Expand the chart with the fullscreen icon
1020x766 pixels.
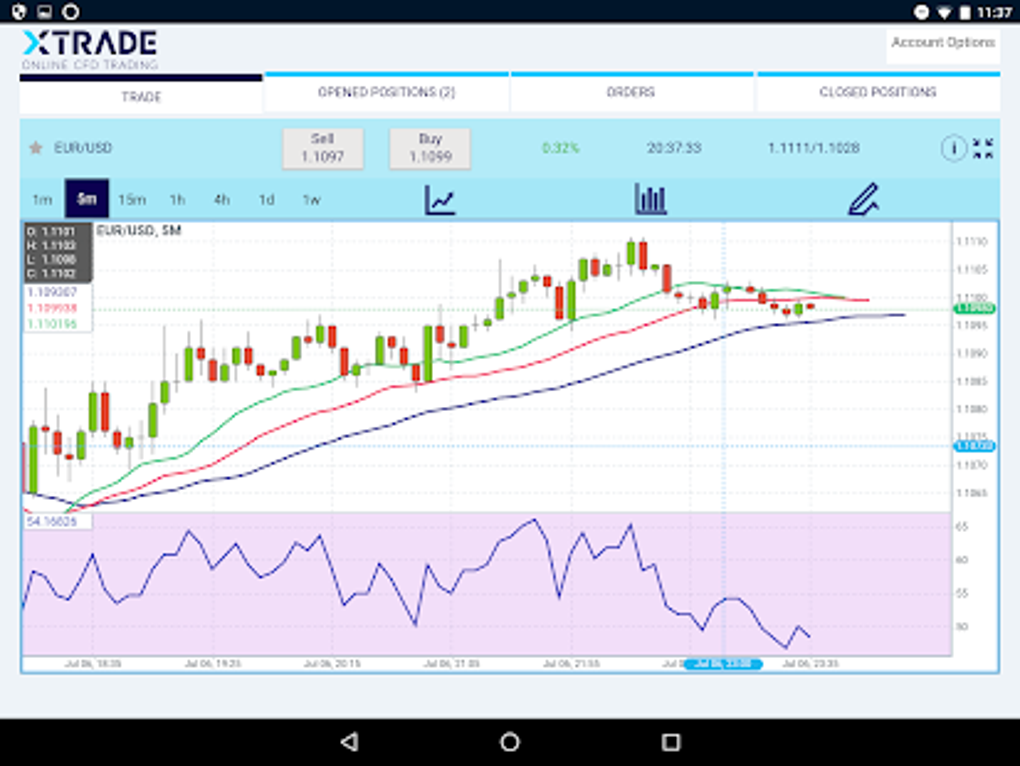point(981,146)
